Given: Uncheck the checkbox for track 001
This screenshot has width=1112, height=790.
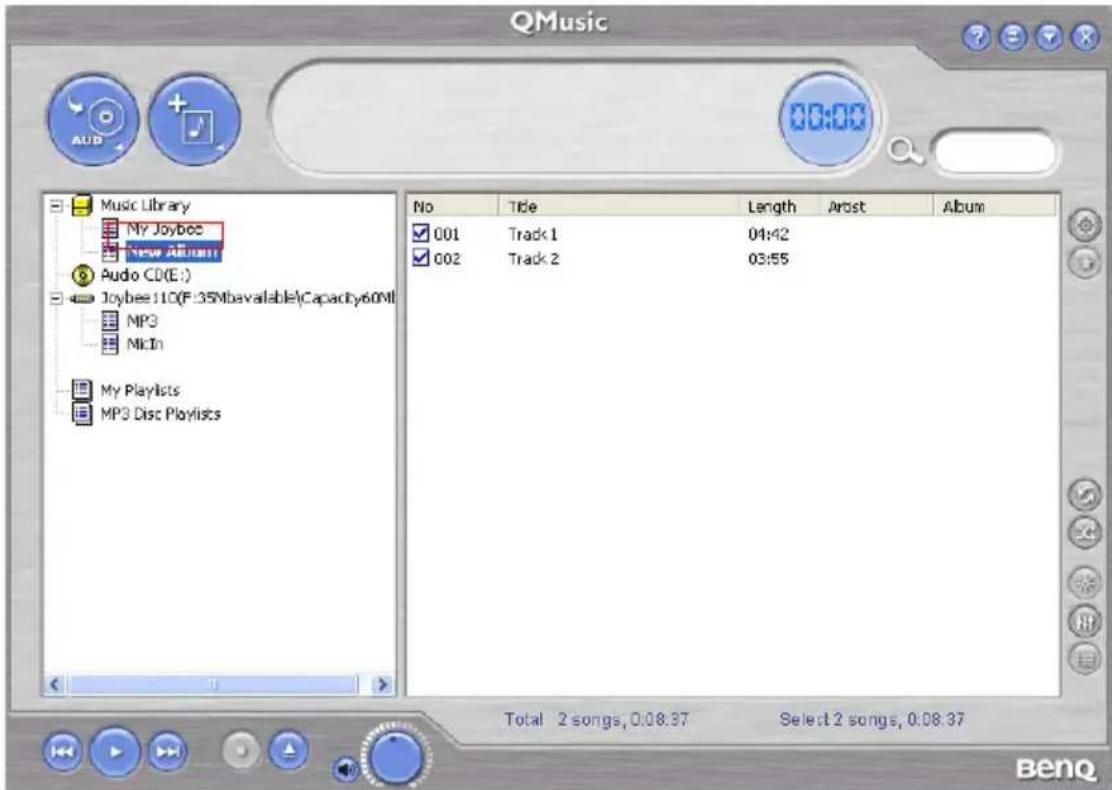Looking at the screenshot, I should click(421, 233).
